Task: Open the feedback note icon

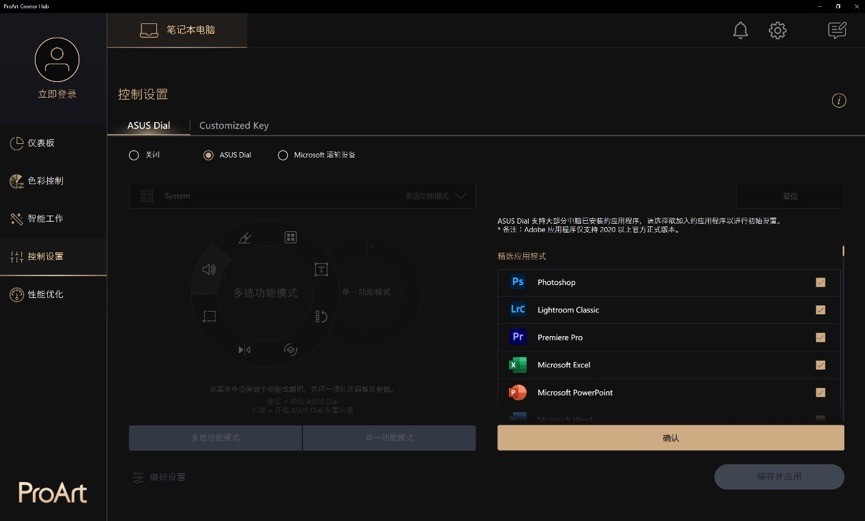Action: [x=837, y=30]
